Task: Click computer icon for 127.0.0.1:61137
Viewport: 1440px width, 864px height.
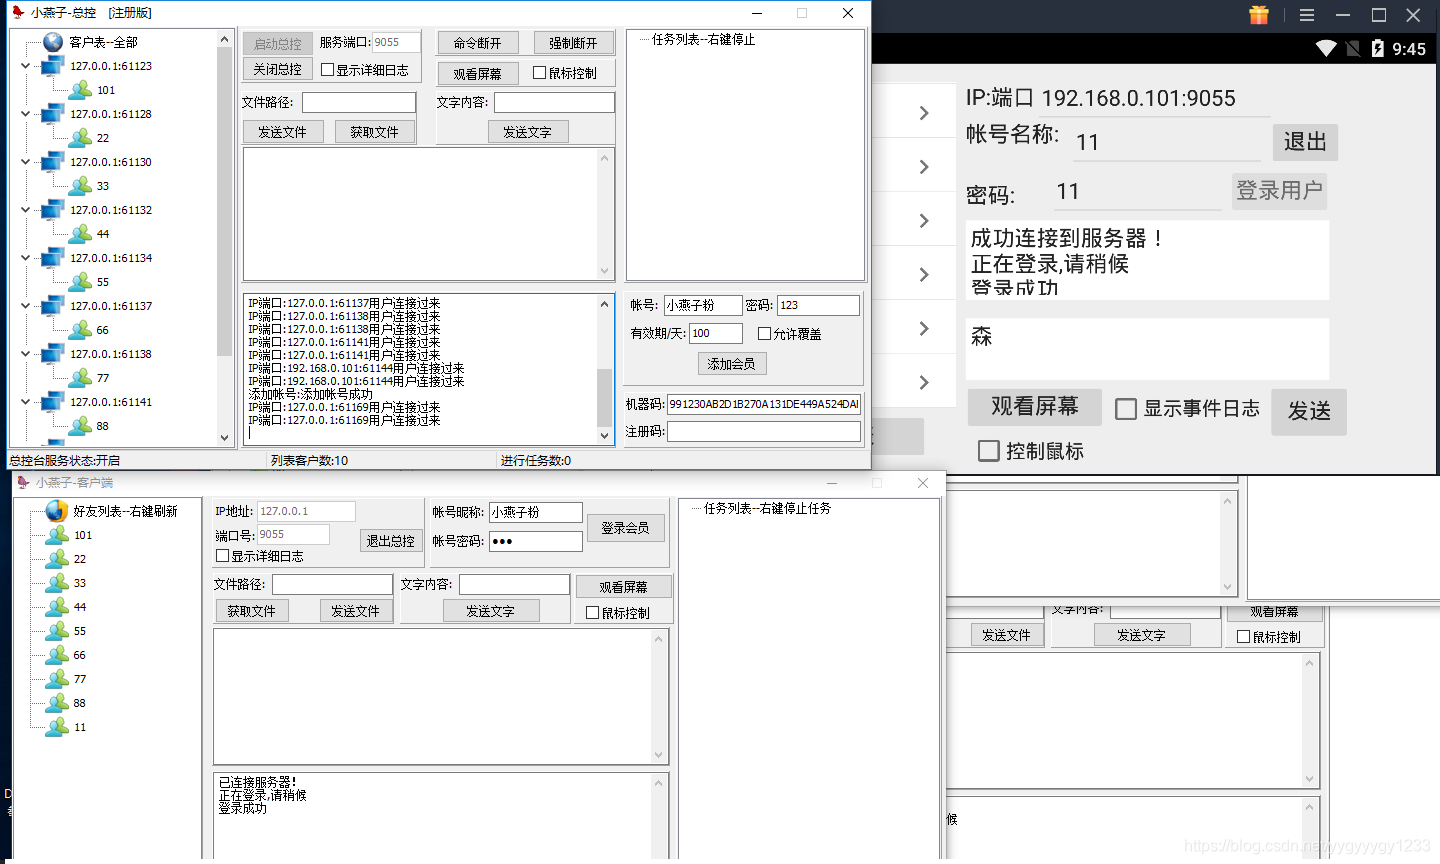Action: point(53,306)
